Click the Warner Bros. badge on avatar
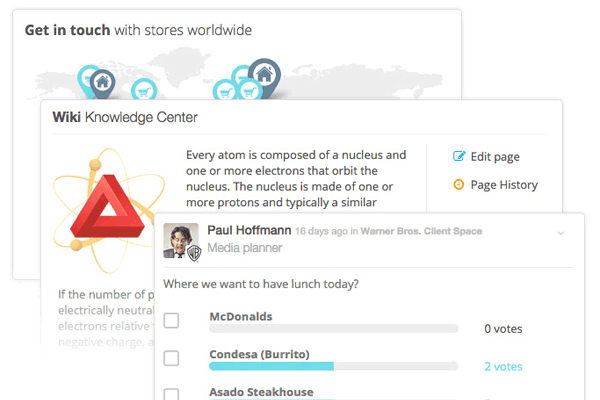This screenshot has height=400, width=600. click(x=195, y=253)
